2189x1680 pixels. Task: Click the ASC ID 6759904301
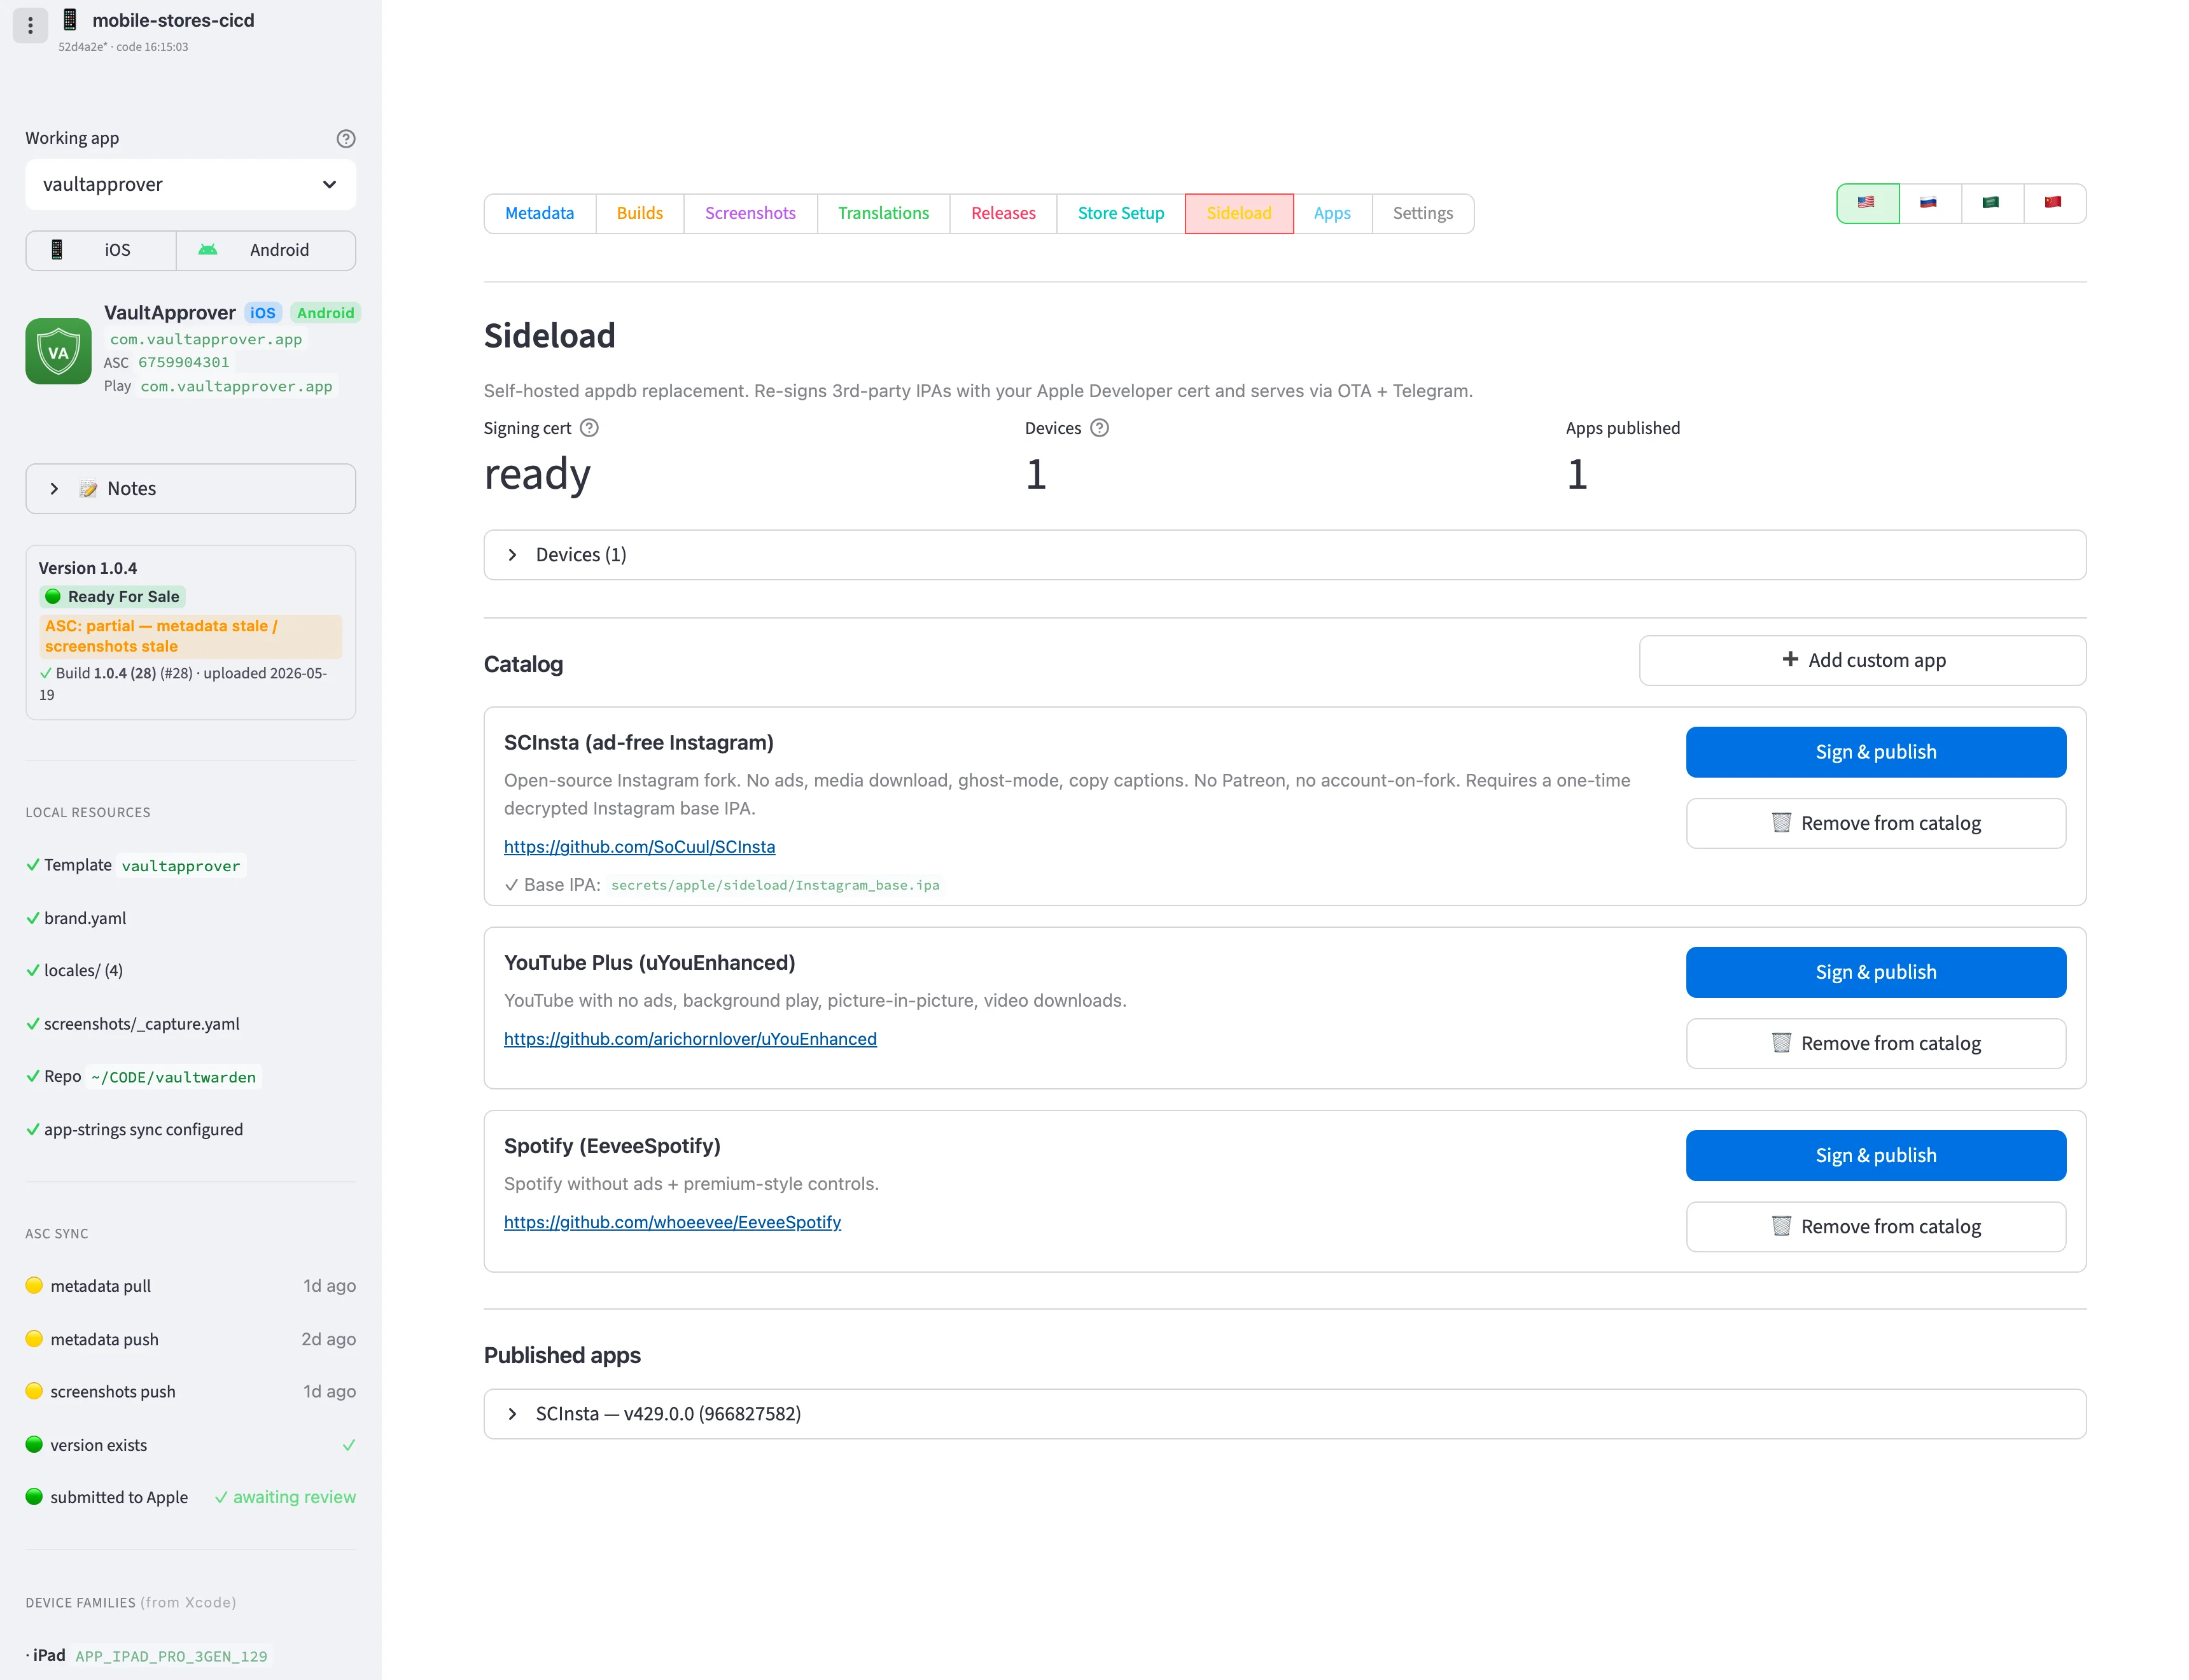[183, 363]
